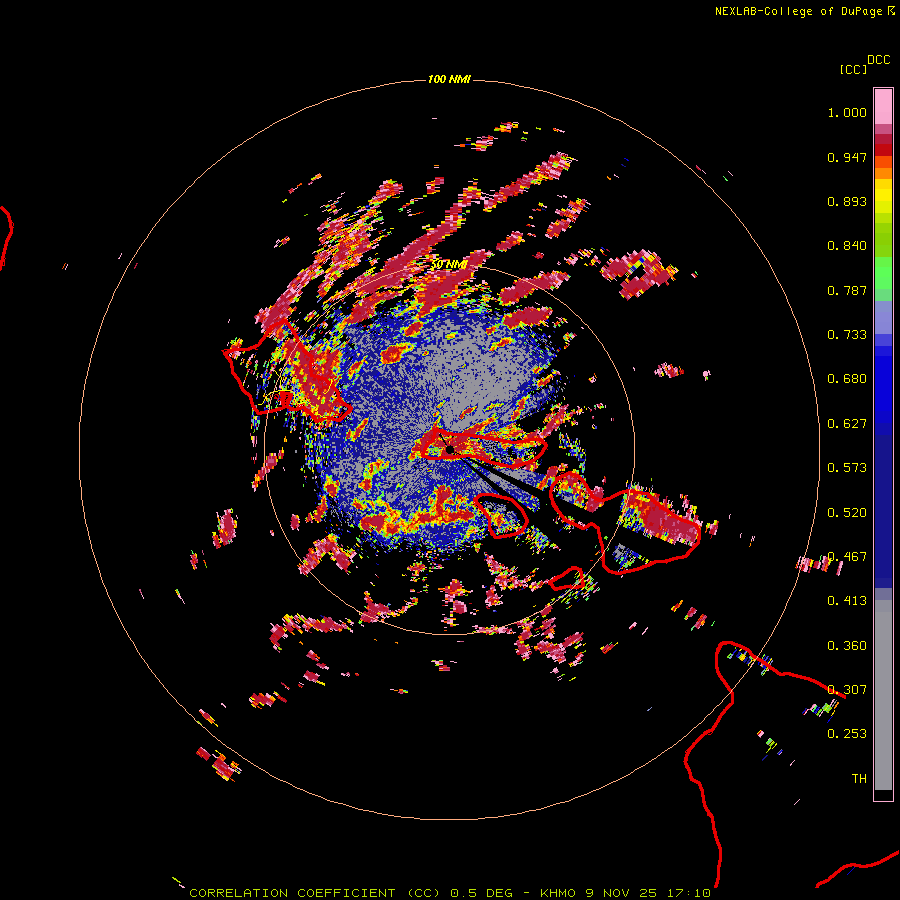Click the Correlation Coefficient product title caption
The image size is (900, 900).
coord(449,893)
